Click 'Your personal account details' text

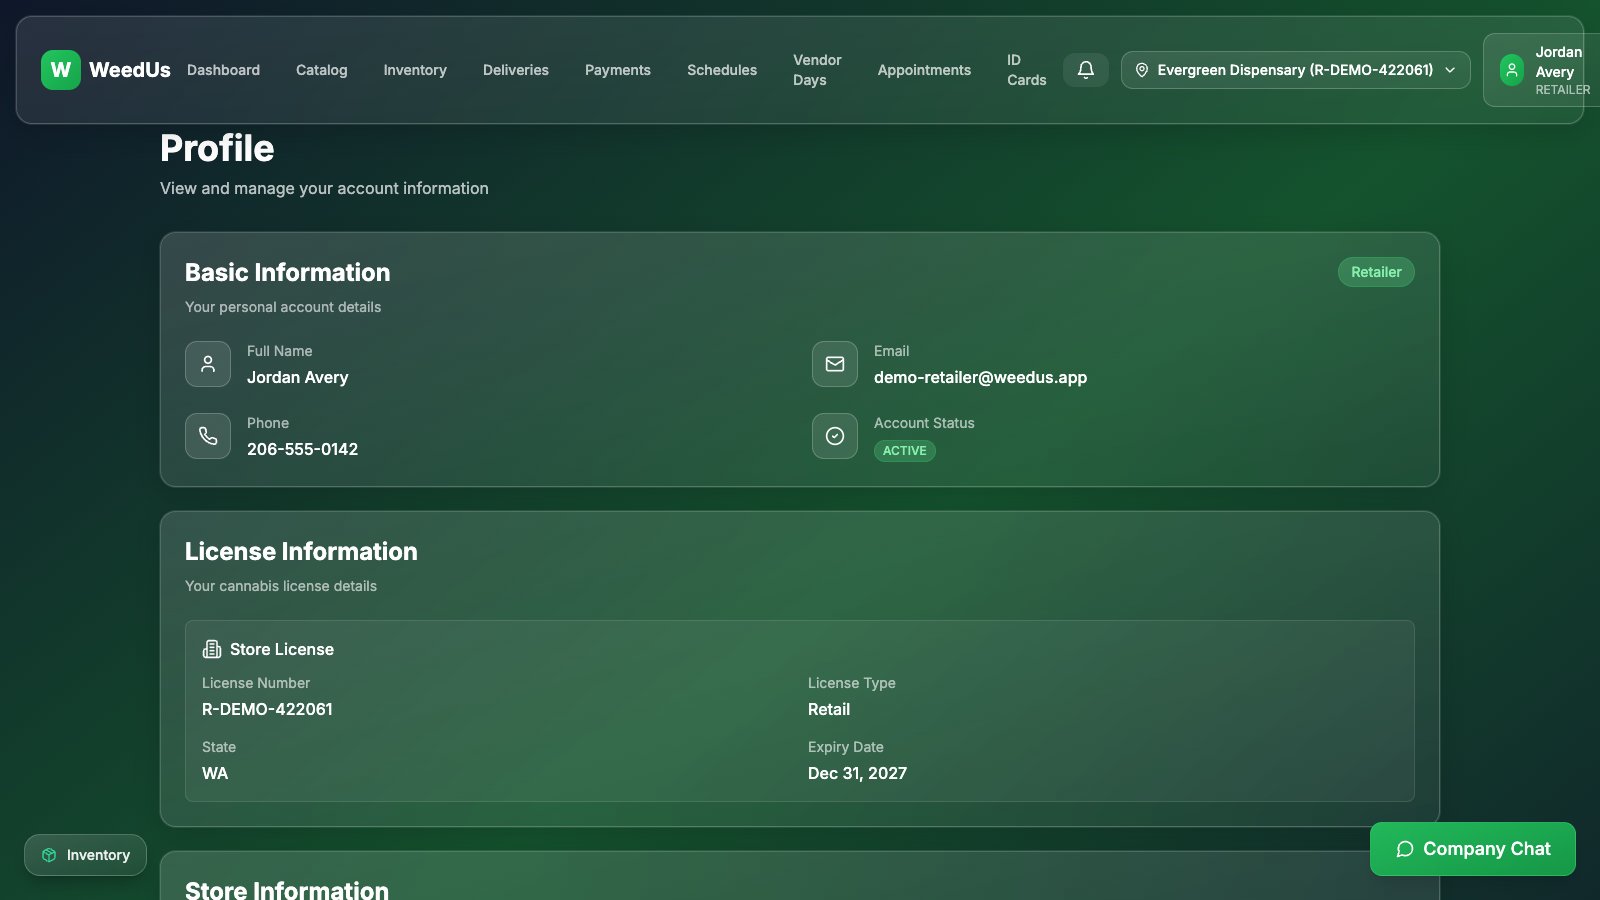click(x=283, y=307)
